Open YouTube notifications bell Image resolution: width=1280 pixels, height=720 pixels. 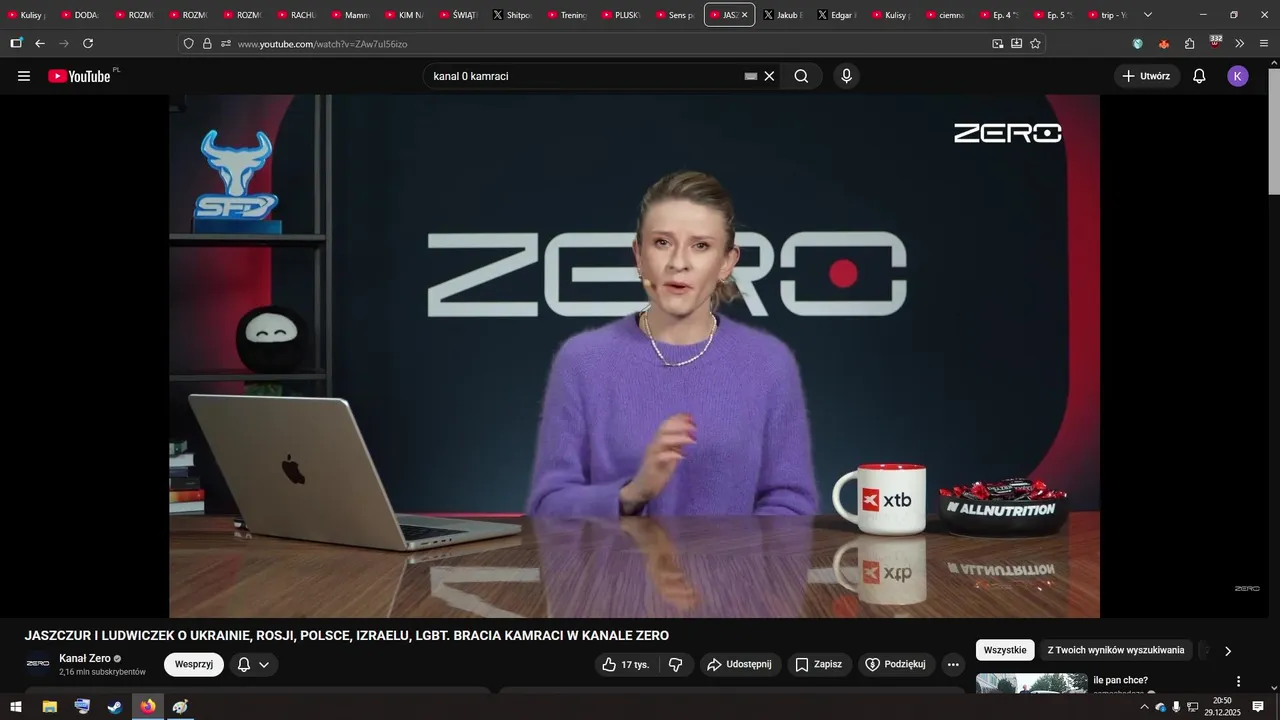[x=1199, y=76]
